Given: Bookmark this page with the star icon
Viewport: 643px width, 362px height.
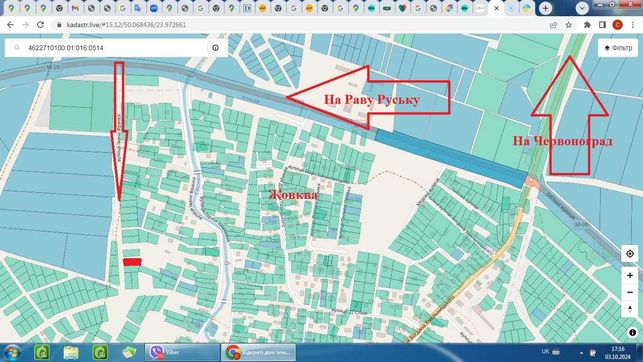Looking at the screenshot, I should point(569,25).
